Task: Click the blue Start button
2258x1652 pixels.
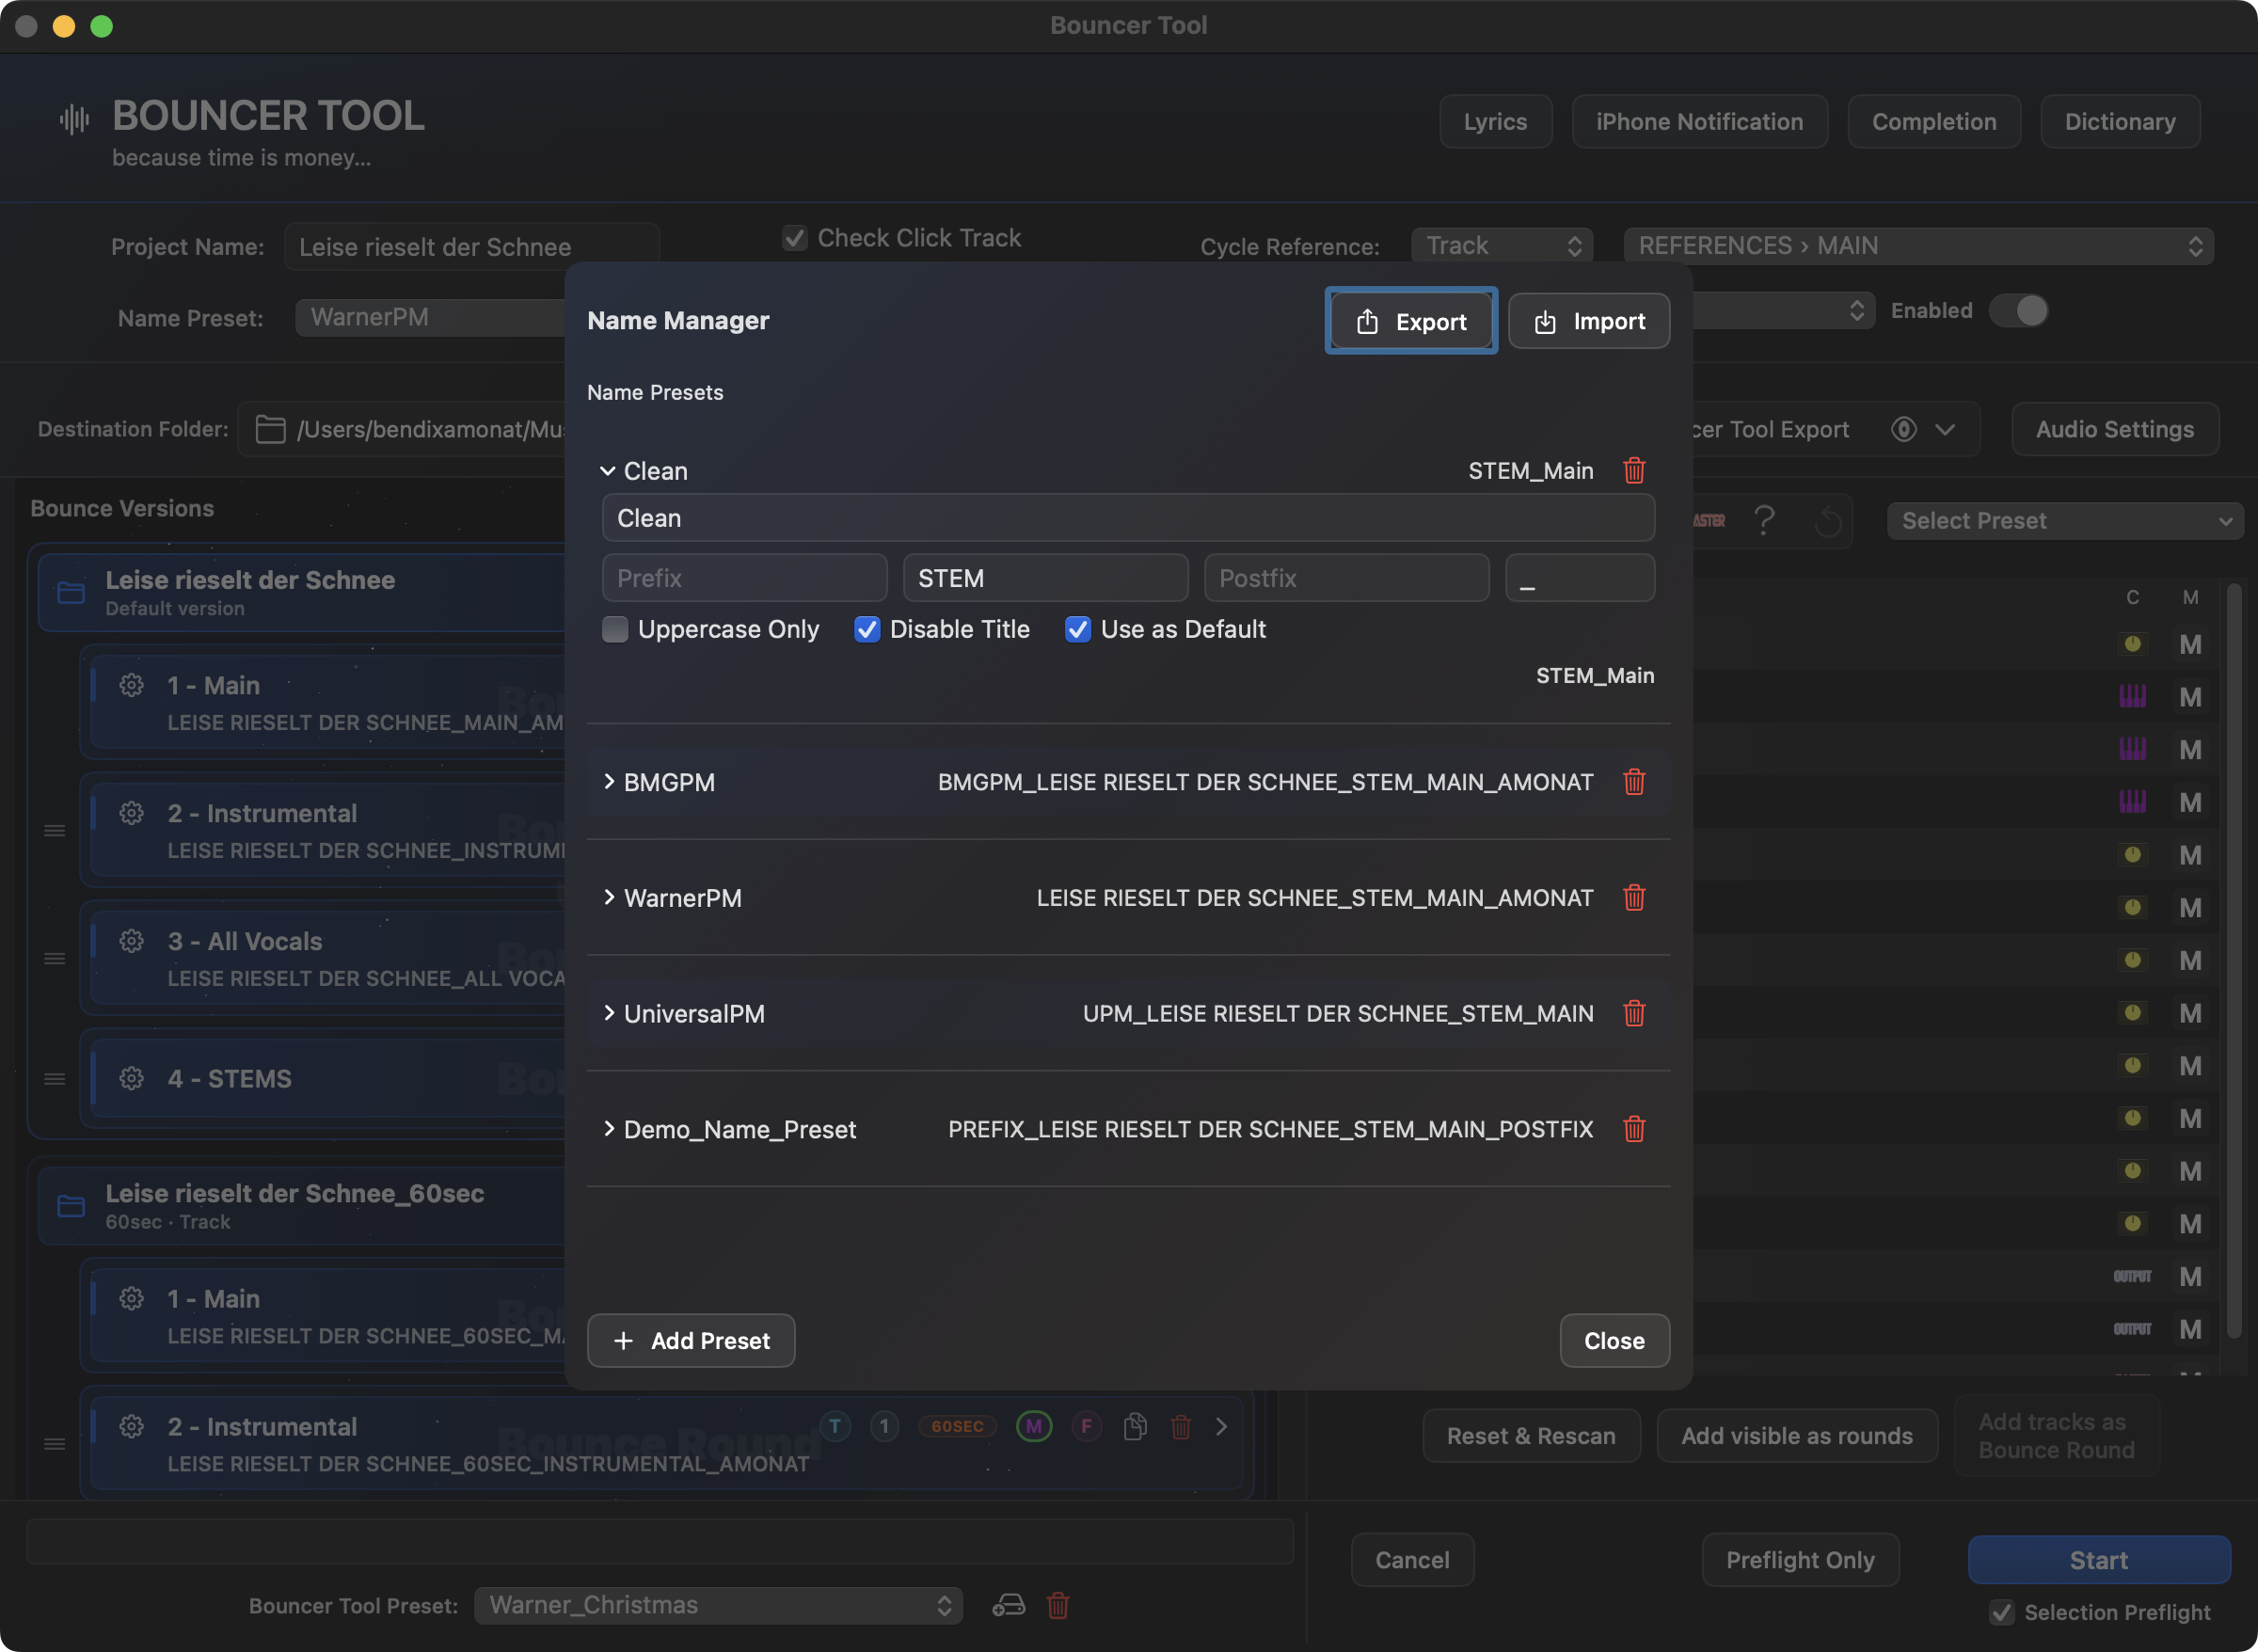Action: pyautogui.click(x=2098, y=1559)
